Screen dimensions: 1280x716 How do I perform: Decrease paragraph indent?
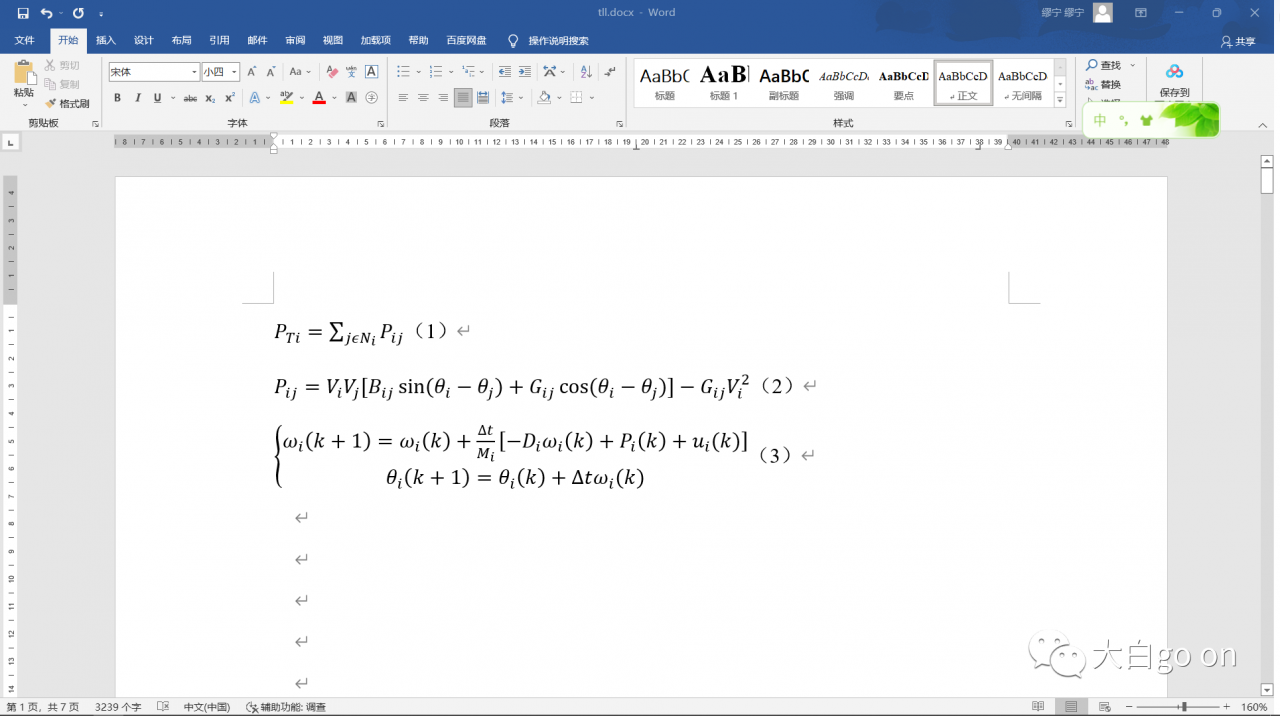[504, 72]
